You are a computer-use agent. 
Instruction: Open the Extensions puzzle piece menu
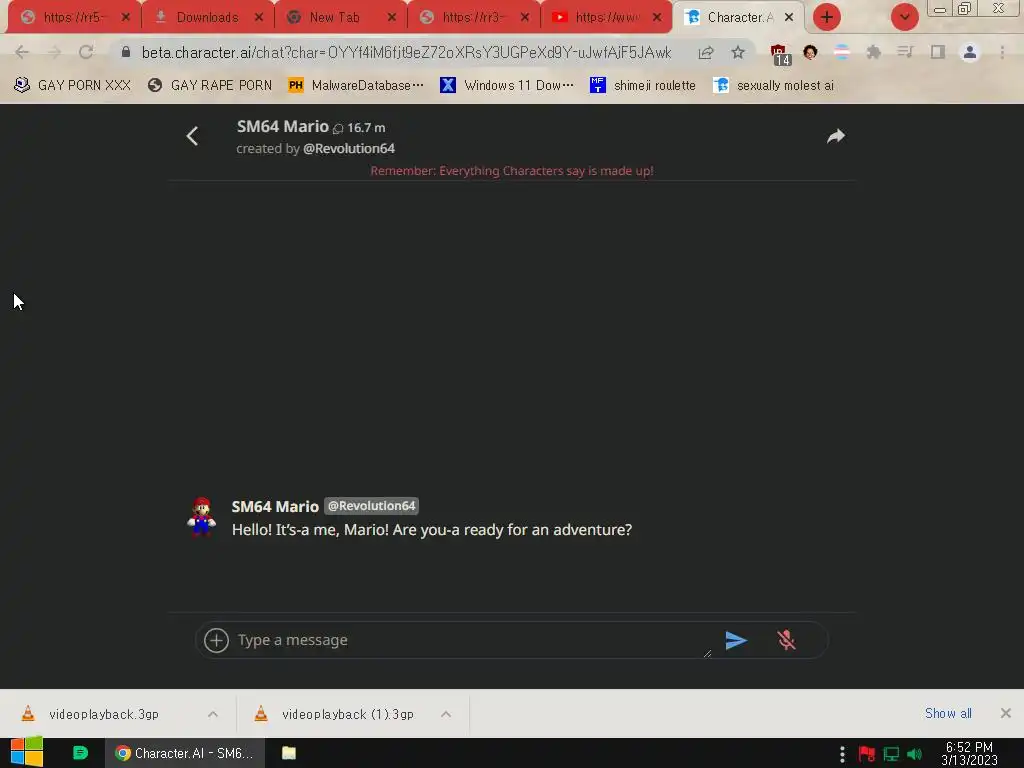(873, 52)
